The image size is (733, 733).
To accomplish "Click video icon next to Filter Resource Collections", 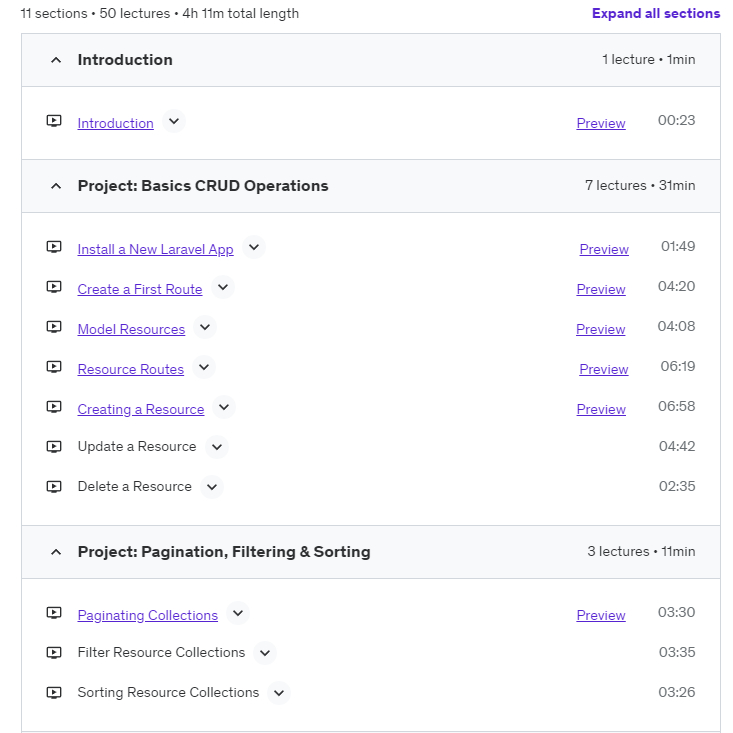I will tap(54, 653).
